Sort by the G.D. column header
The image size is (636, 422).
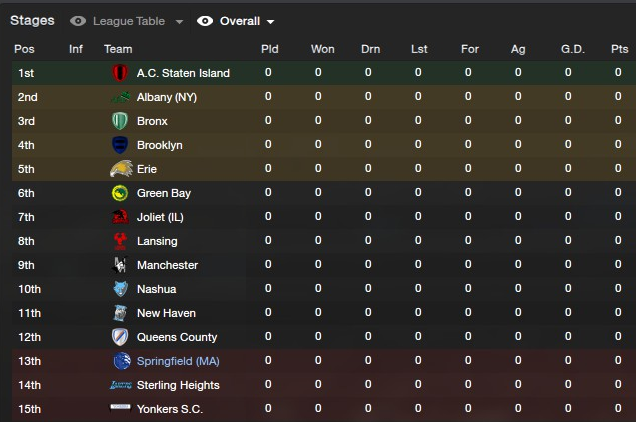(x=573, y=49)
